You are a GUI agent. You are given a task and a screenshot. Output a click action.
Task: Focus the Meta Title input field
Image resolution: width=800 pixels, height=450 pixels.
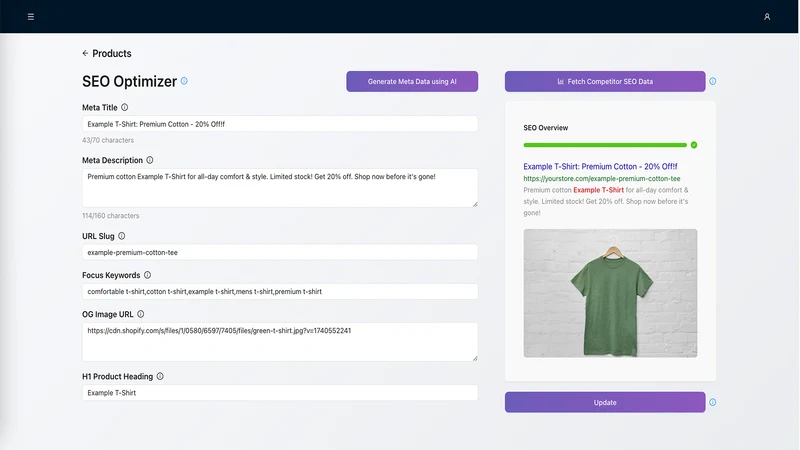tap(280, 123)
